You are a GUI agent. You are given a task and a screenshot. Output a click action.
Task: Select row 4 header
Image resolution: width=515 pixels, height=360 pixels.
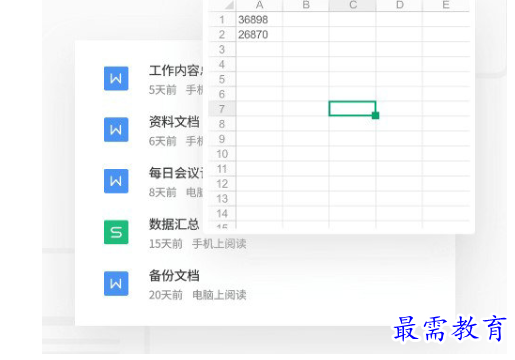point(222,64)
